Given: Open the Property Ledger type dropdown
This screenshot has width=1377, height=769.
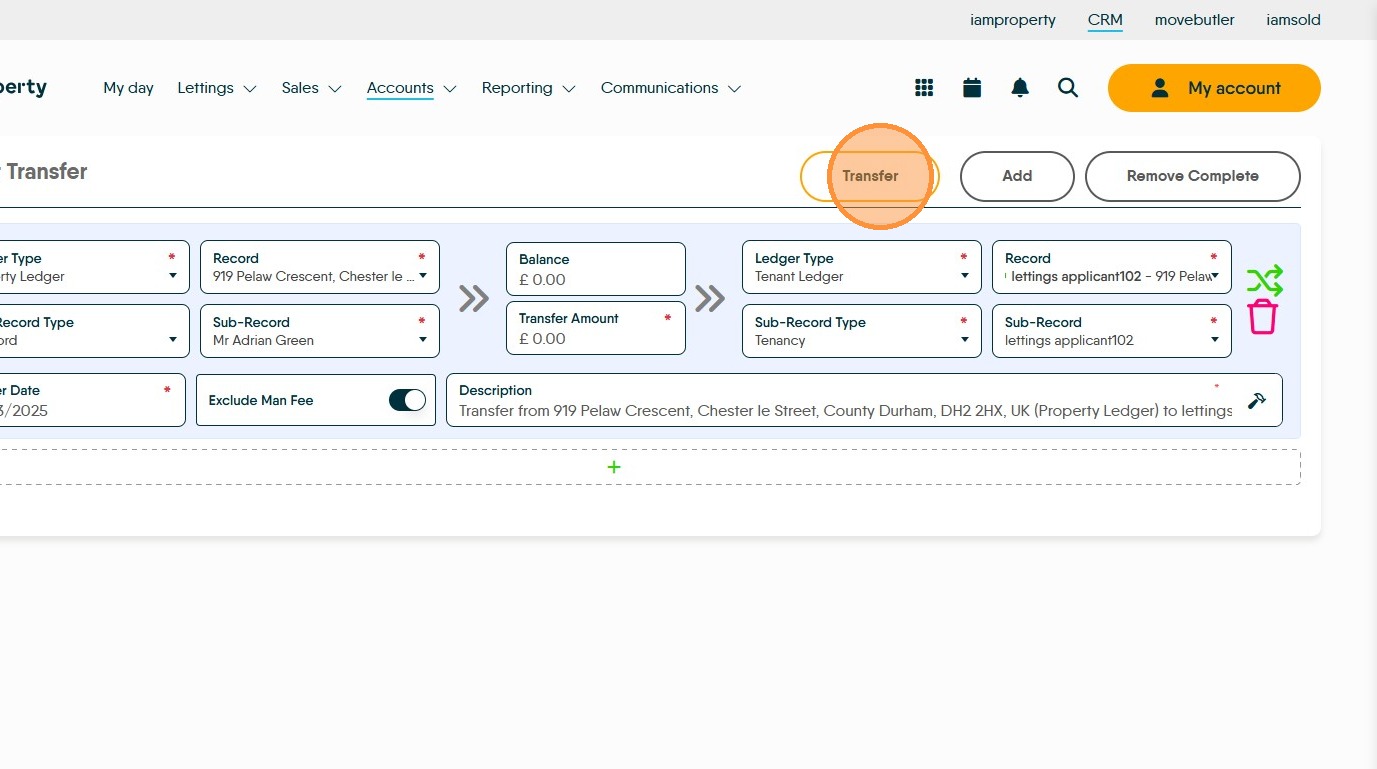Looking at the screenshot, I should [94, 267].
